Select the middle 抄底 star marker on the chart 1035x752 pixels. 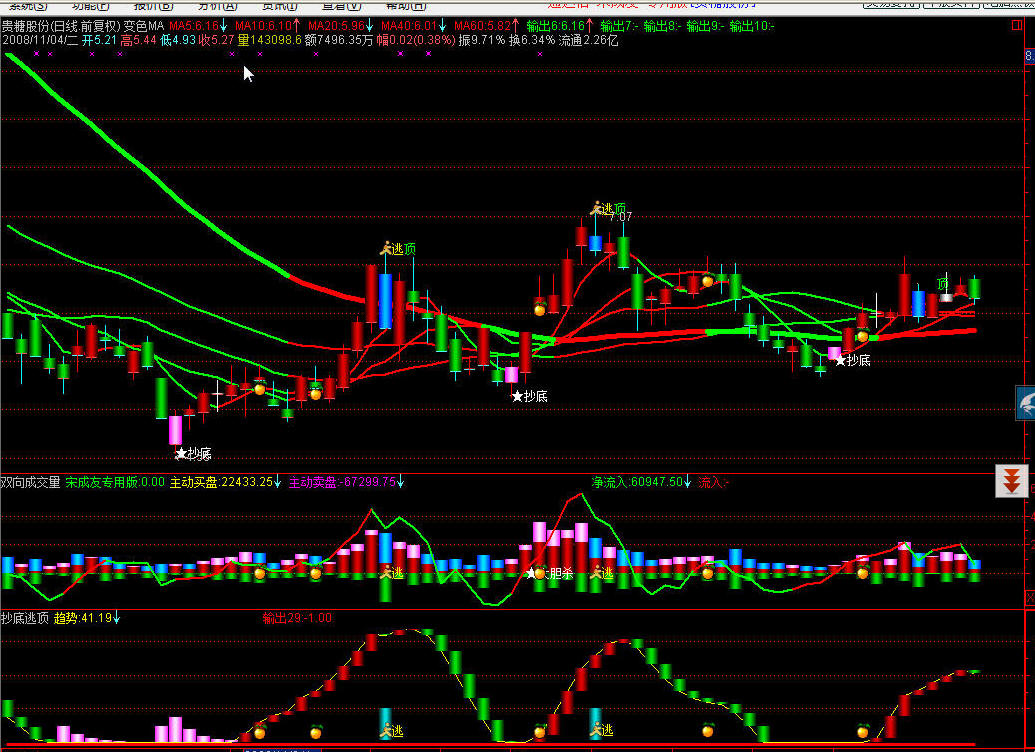click(x=530, y=396)
